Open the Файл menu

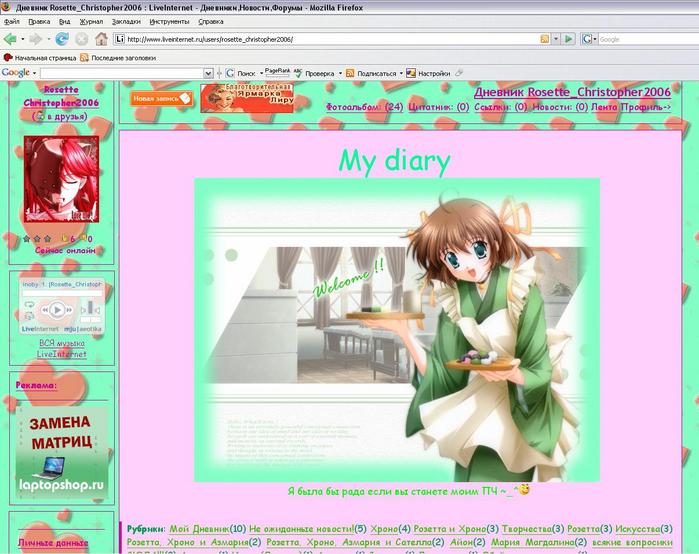[x=12, y=21]
